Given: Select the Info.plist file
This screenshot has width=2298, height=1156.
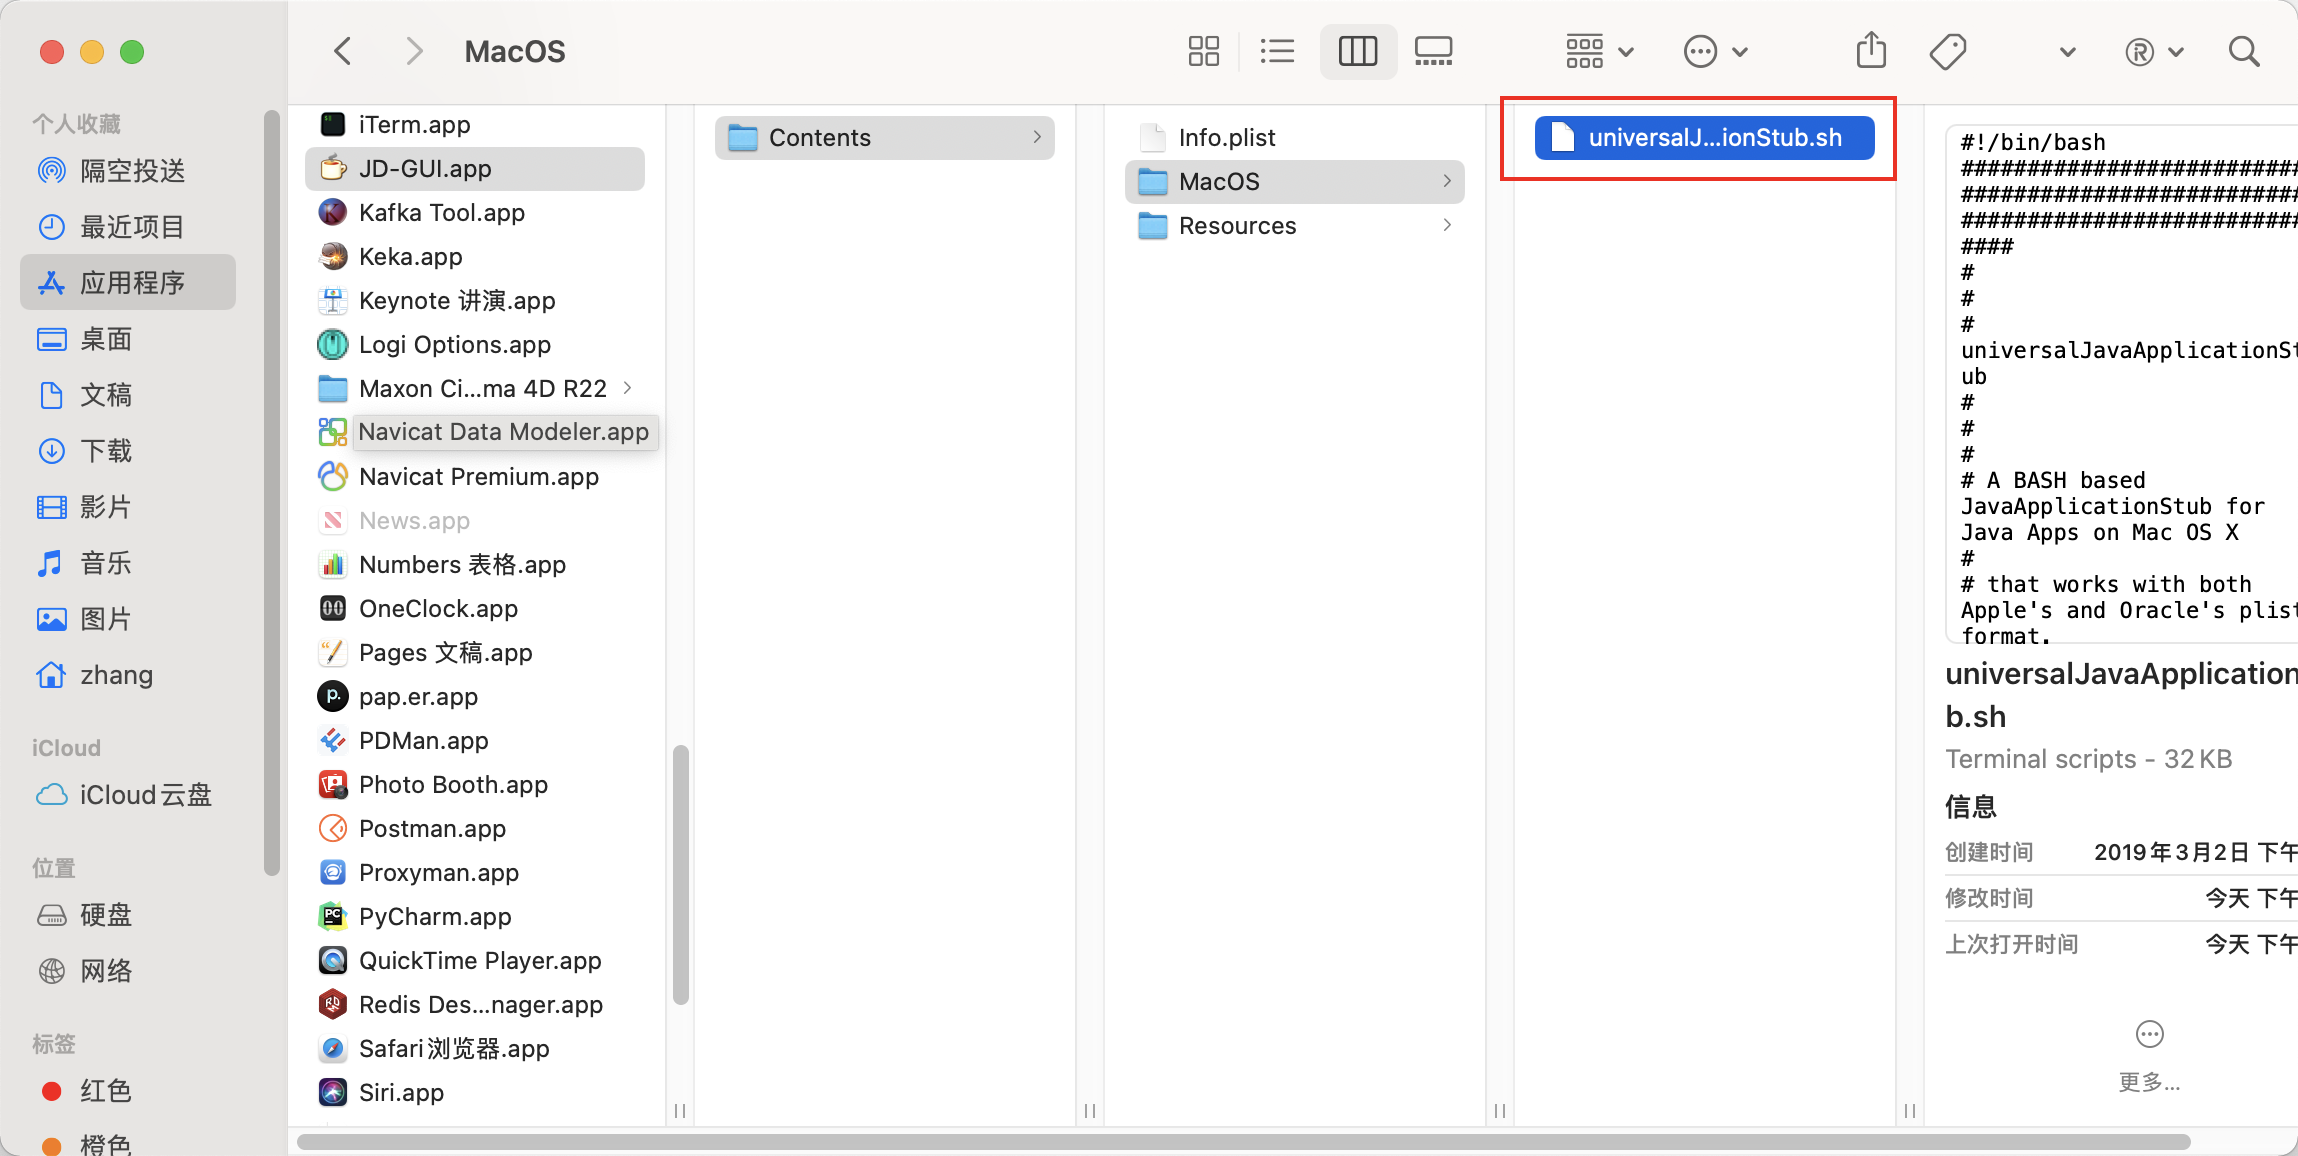Looking at the screenshot, I should [x=1227, y=137].
